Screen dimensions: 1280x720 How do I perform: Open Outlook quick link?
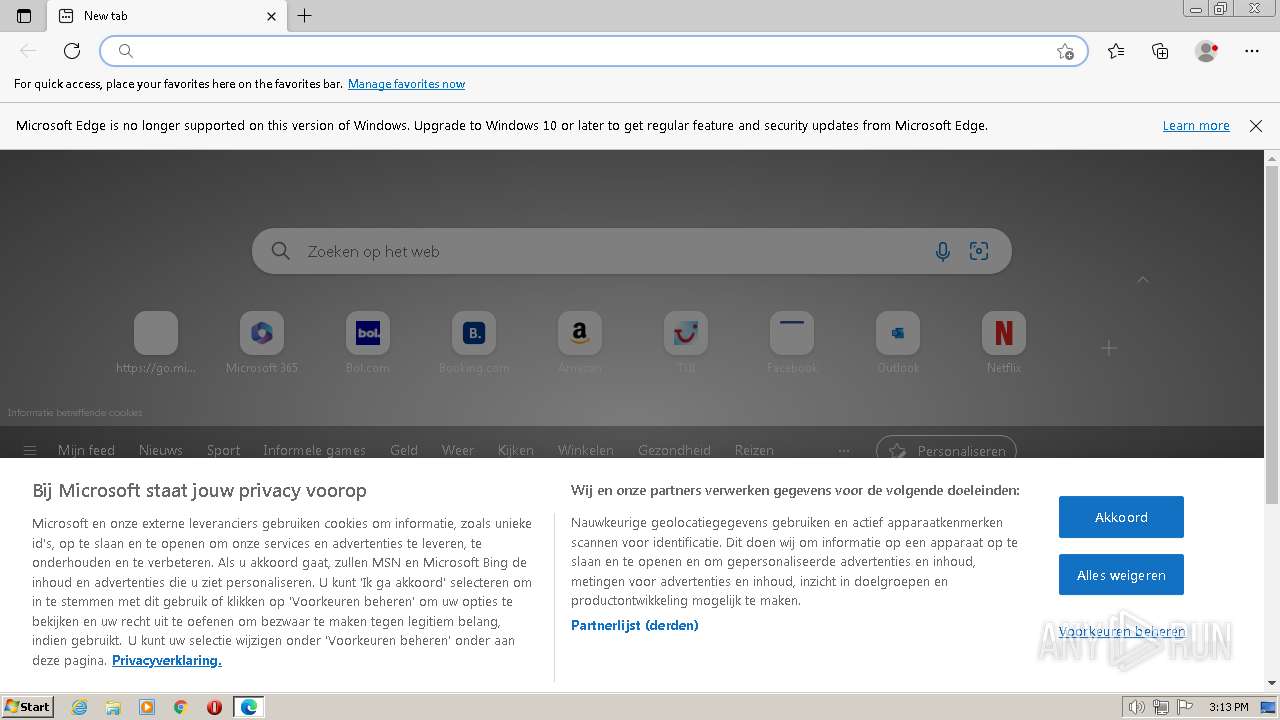pyautogui.click(x=898, y=343)
